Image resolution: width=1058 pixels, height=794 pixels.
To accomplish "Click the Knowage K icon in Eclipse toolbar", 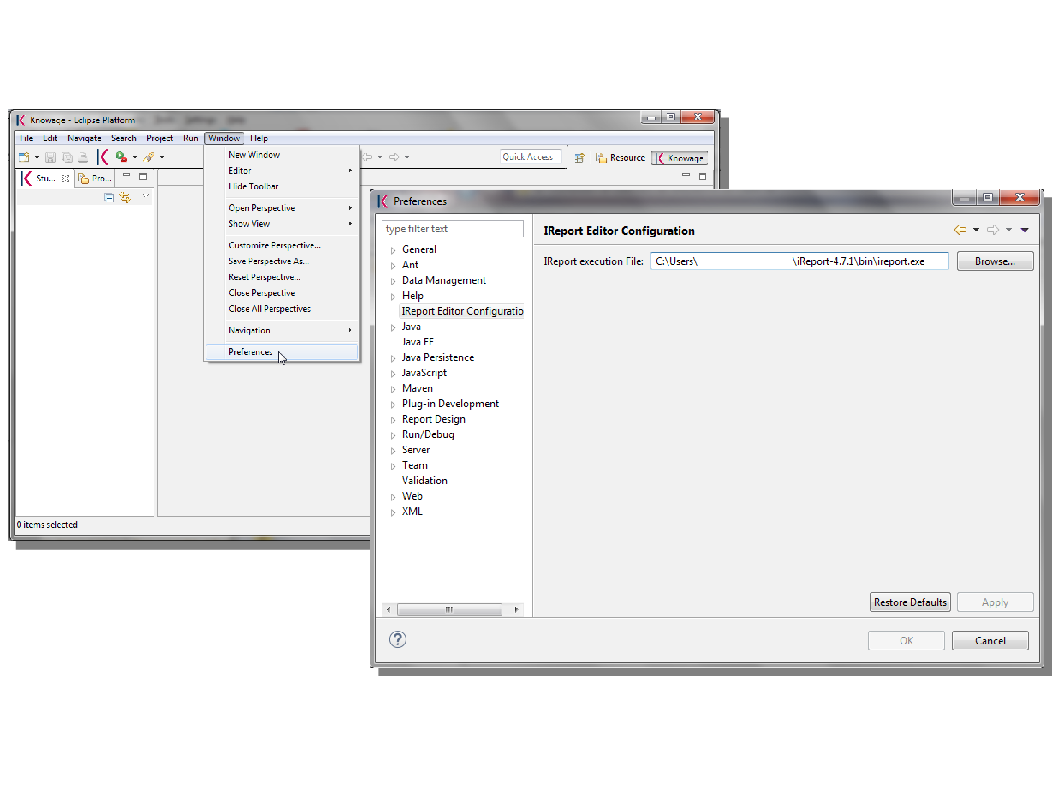I will [x=103, y=157].
